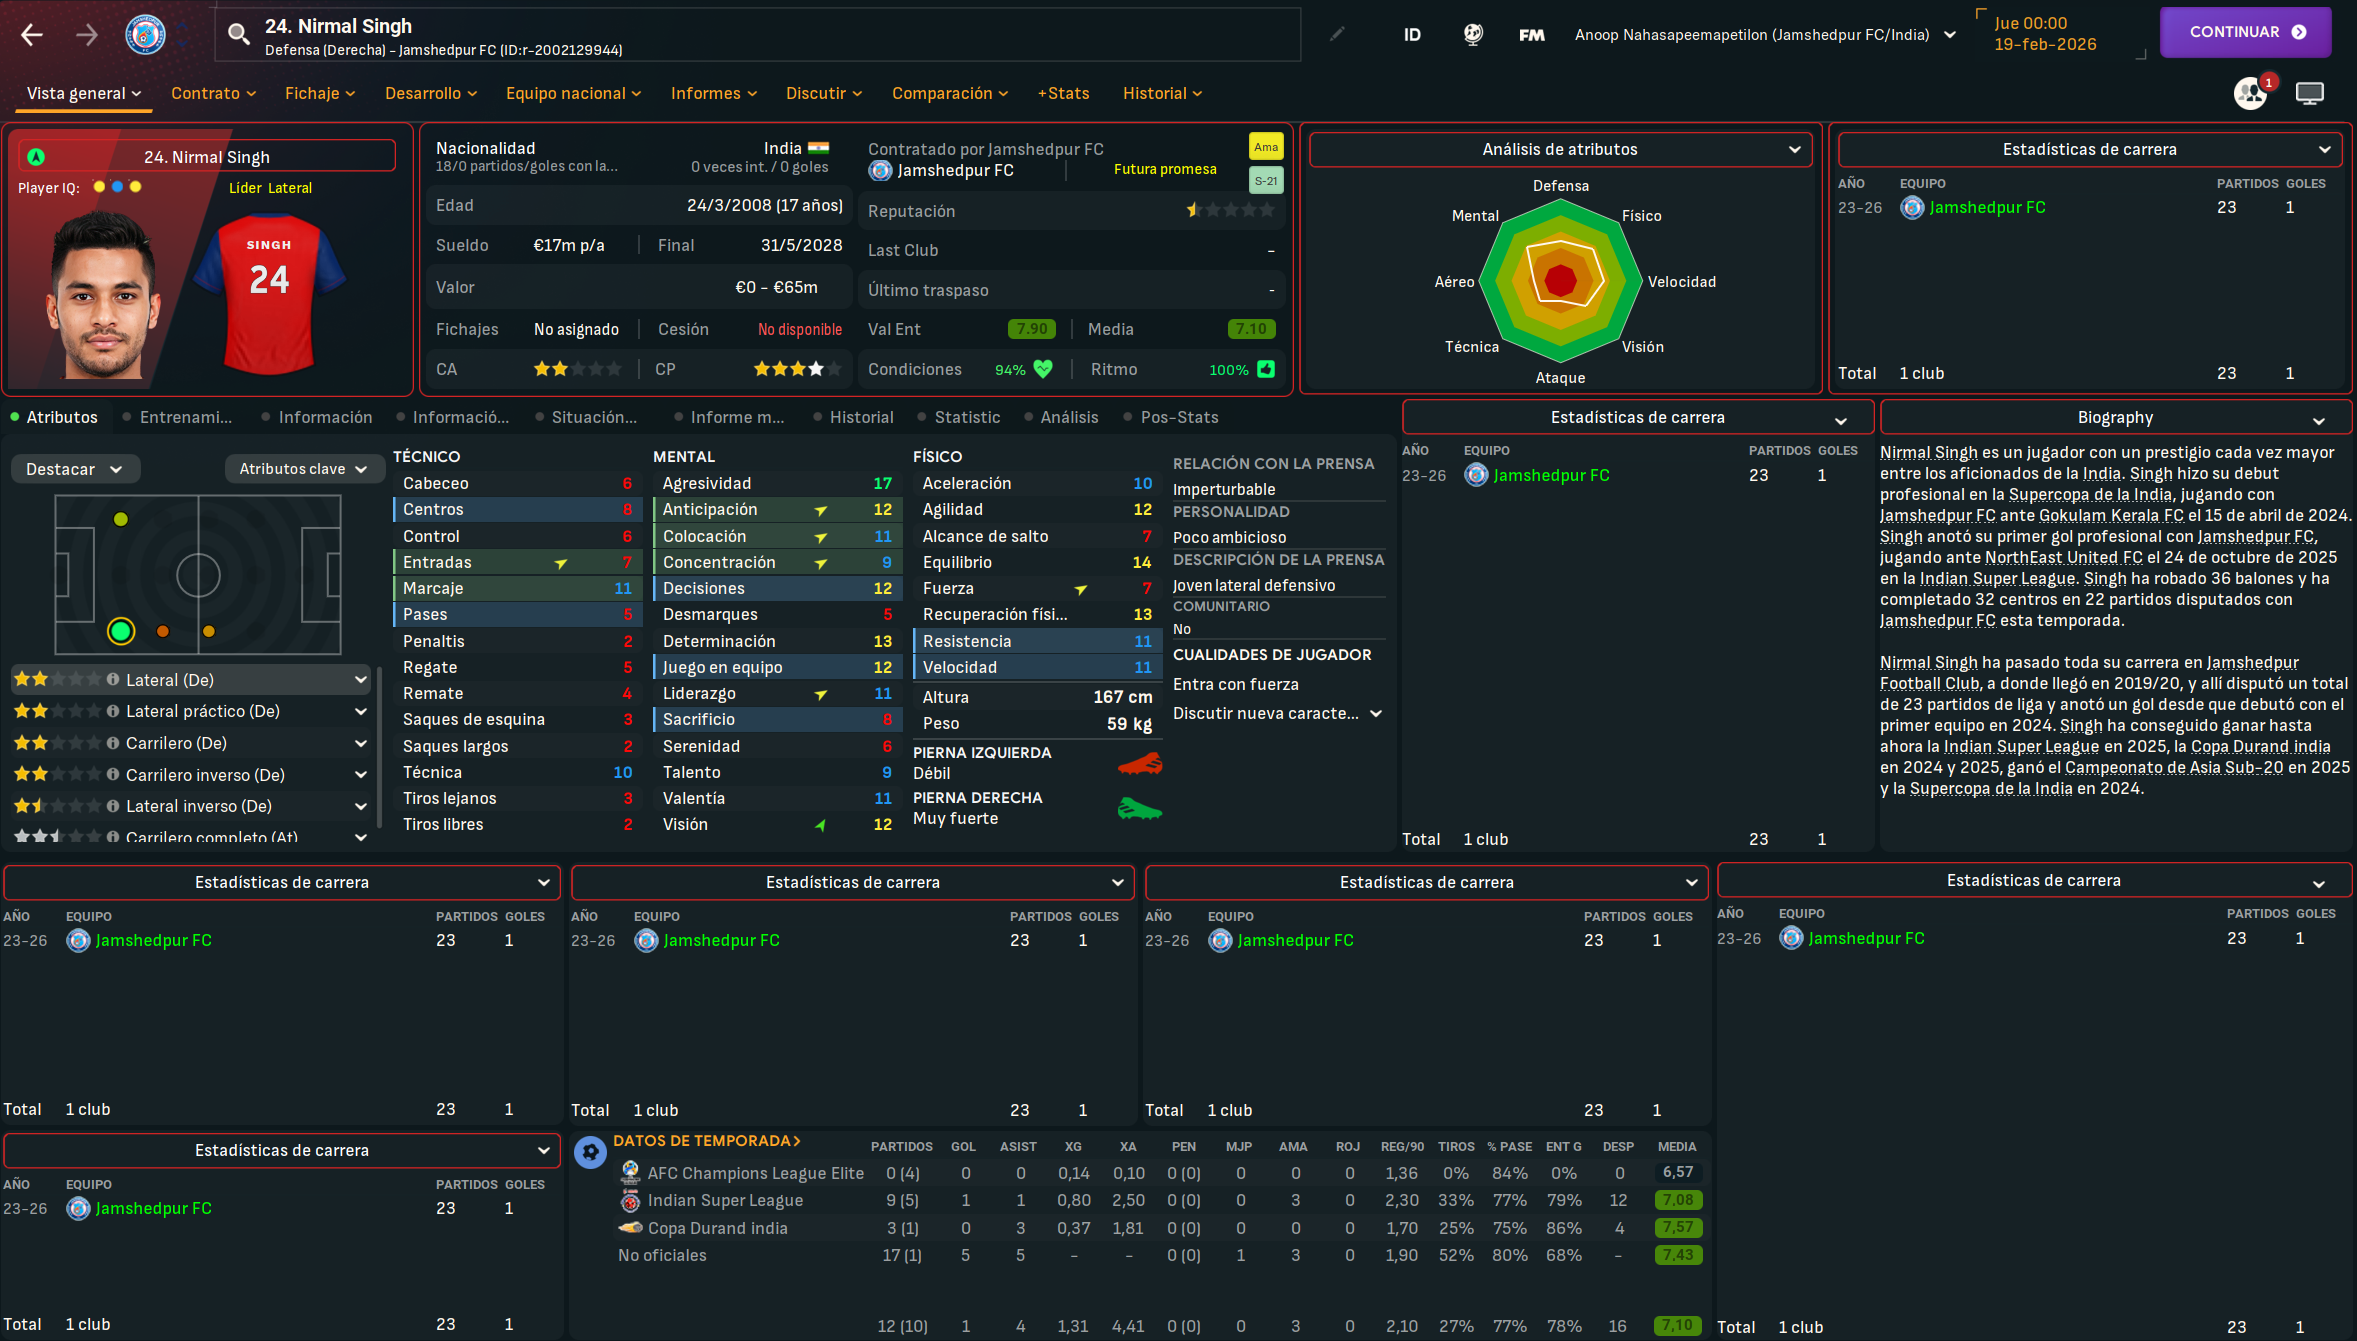Click the 7.90 Val Ent rating pill
Screen dimensions: 2357x1341
click(x=1031, y=329)
